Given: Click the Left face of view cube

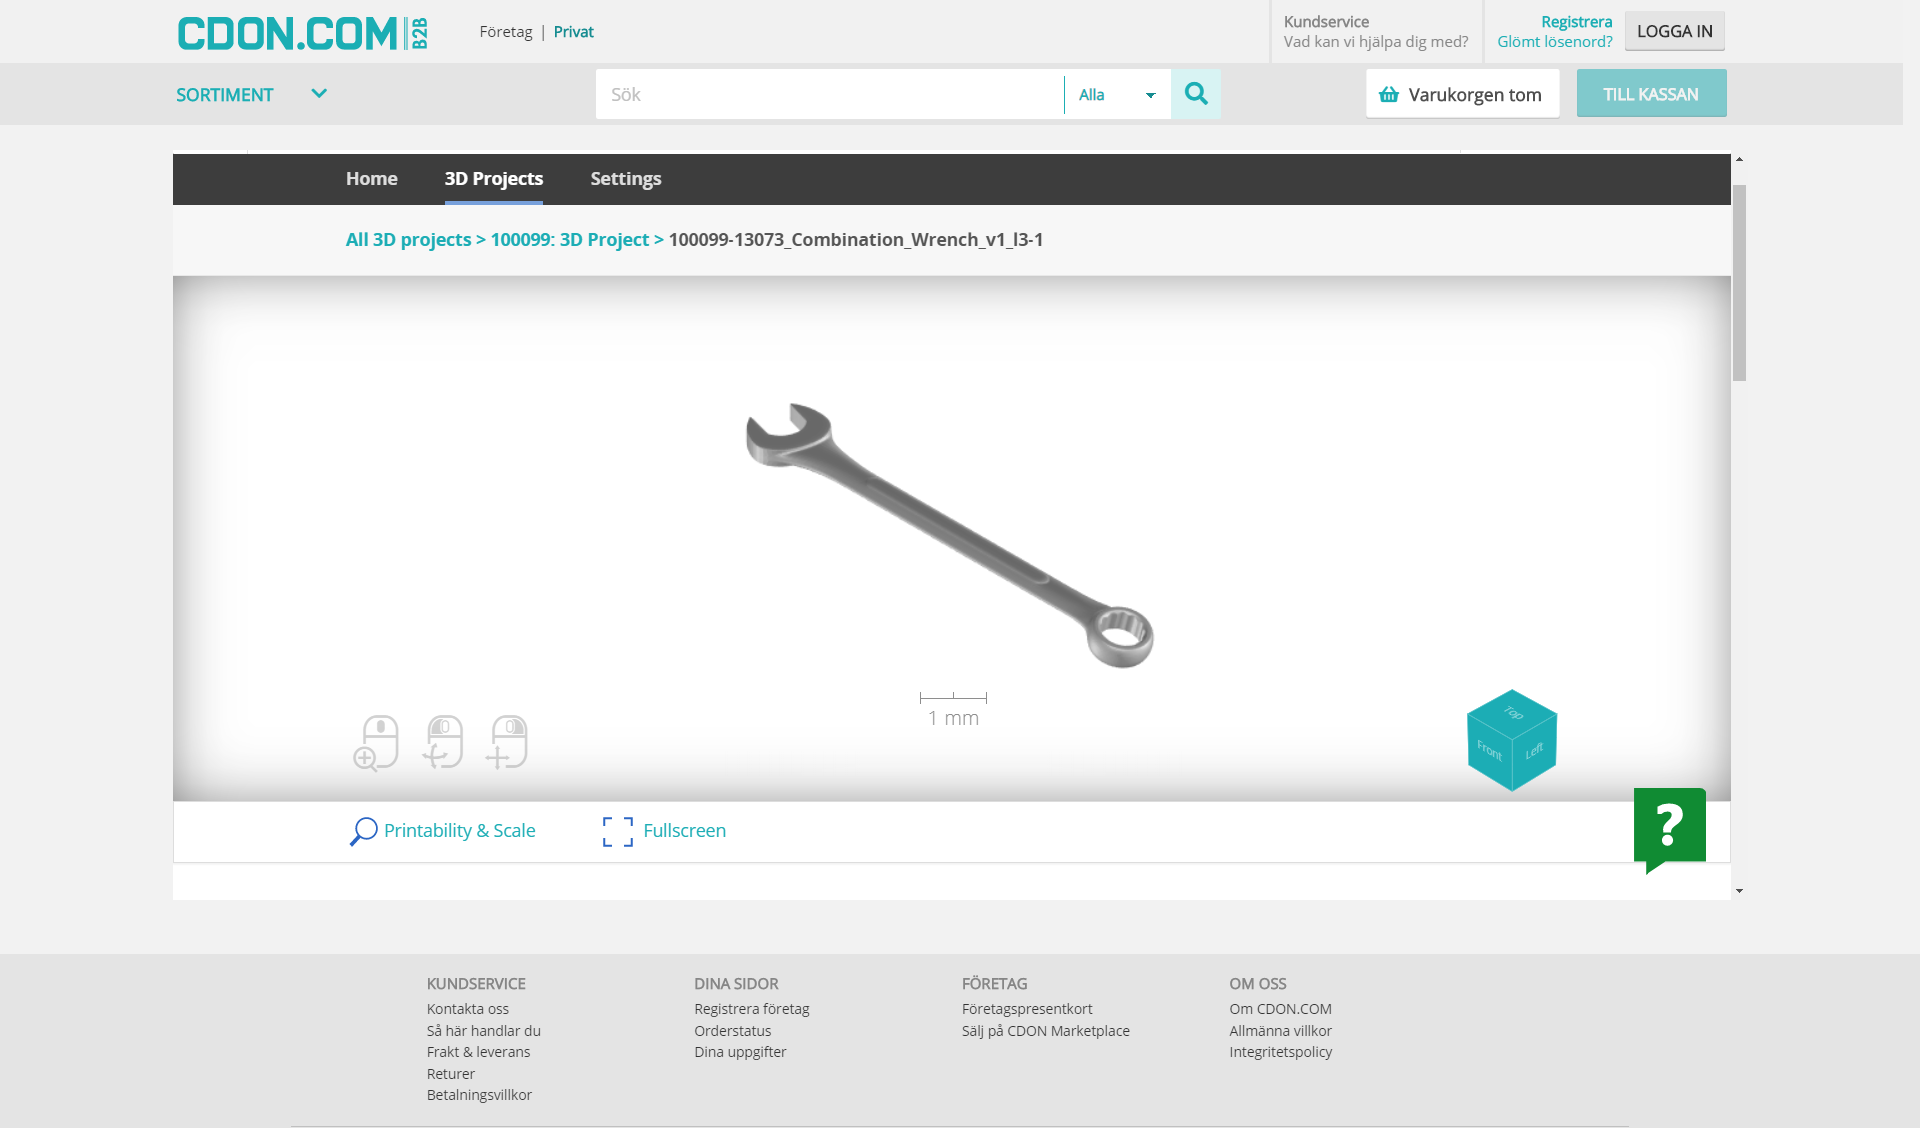Looking at the screenshot, I should [x=1535, y=751].
